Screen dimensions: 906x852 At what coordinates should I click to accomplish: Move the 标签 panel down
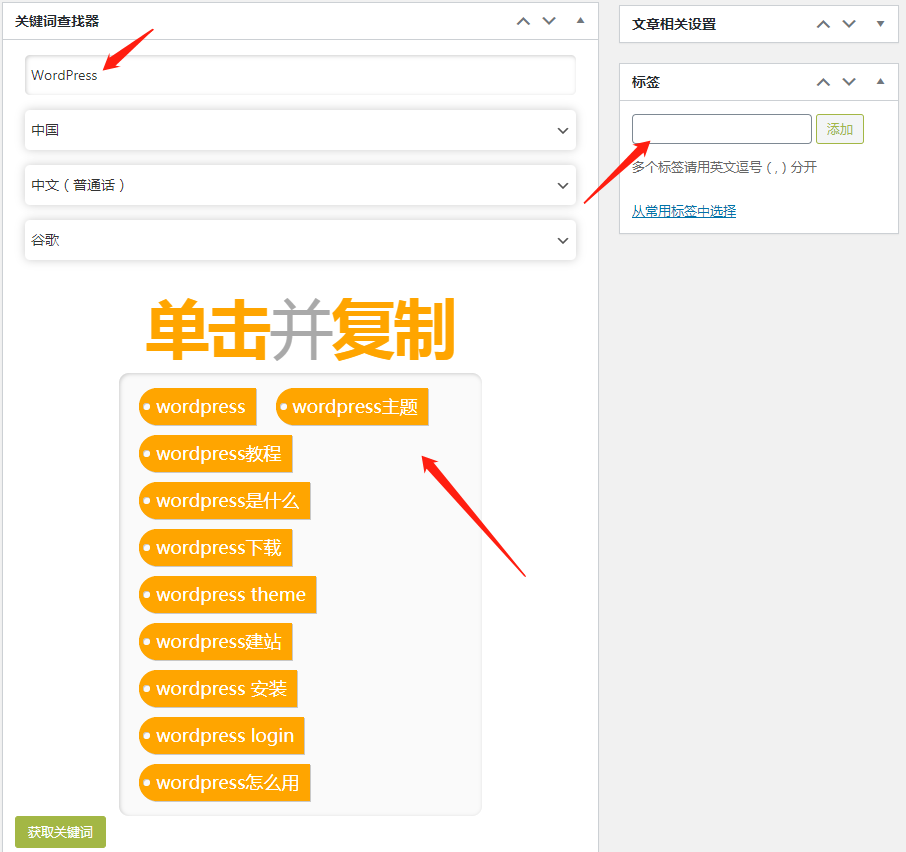tap(849, 81)
